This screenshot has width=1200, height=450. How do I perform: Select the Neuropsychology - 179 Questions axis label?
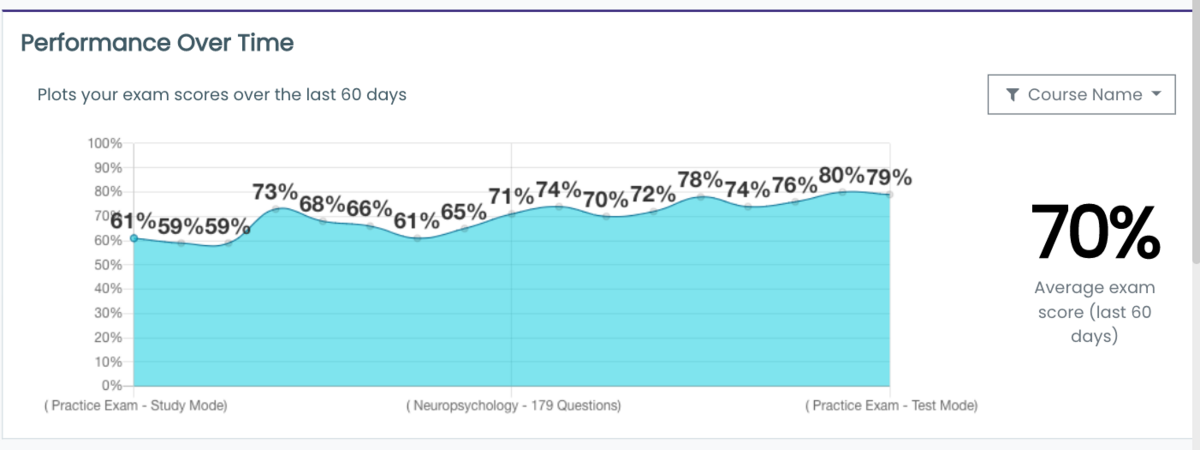tap(513, 406)
